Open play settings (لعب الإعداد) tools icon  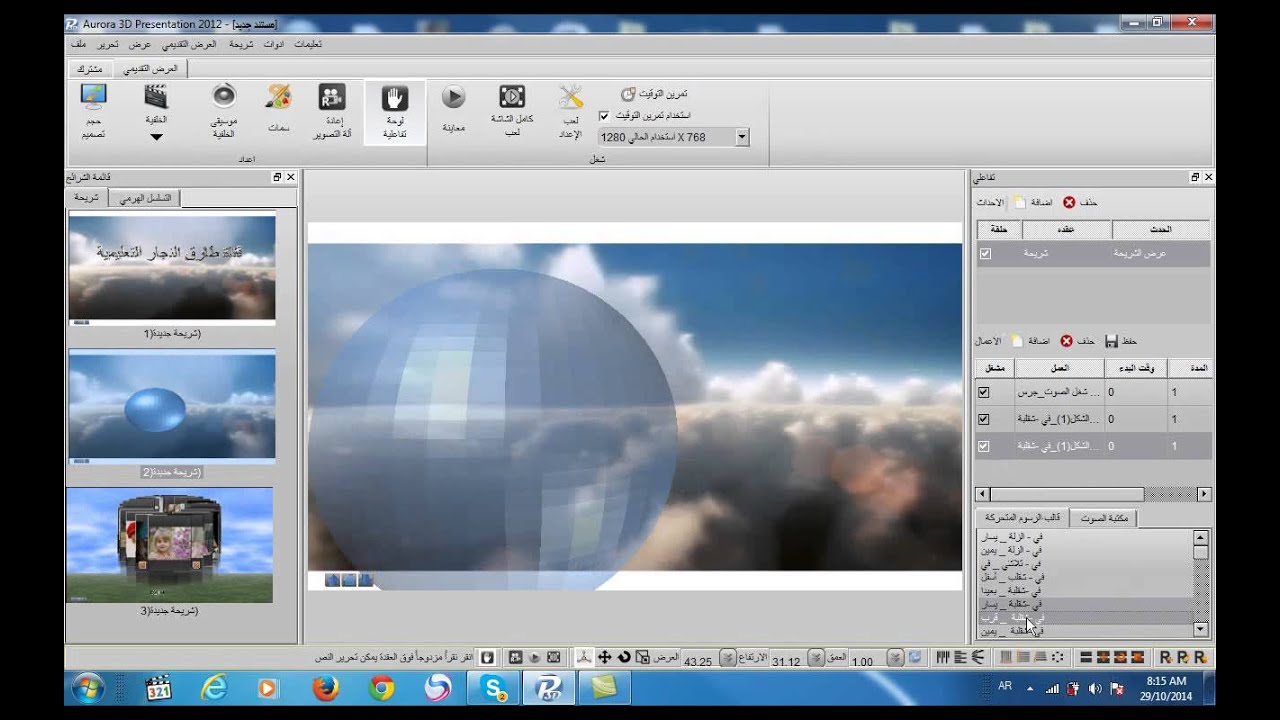[571, 110]
